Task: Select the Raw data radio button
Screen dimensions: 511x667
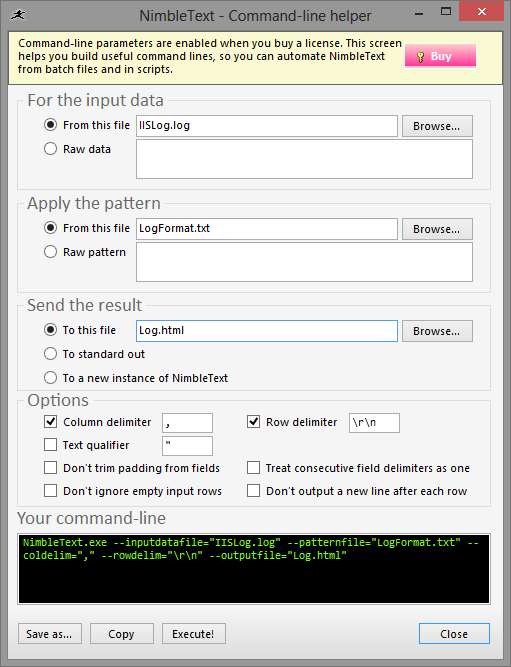Action: click(x=50, y=149)
